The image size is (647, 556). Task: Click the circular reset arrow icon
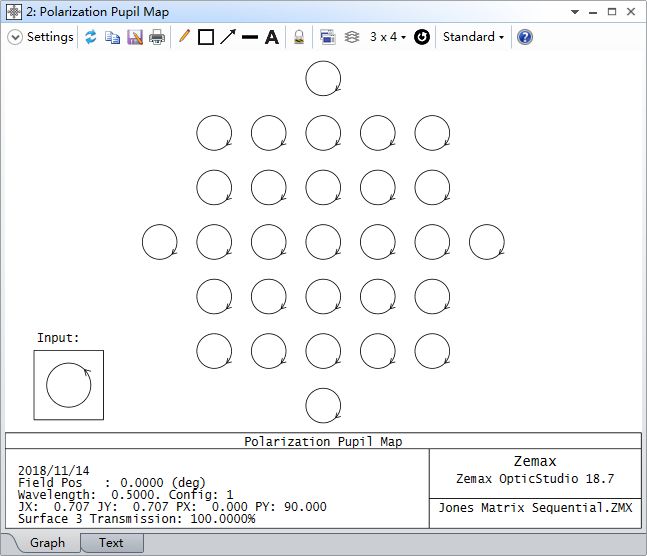[422, 37]
